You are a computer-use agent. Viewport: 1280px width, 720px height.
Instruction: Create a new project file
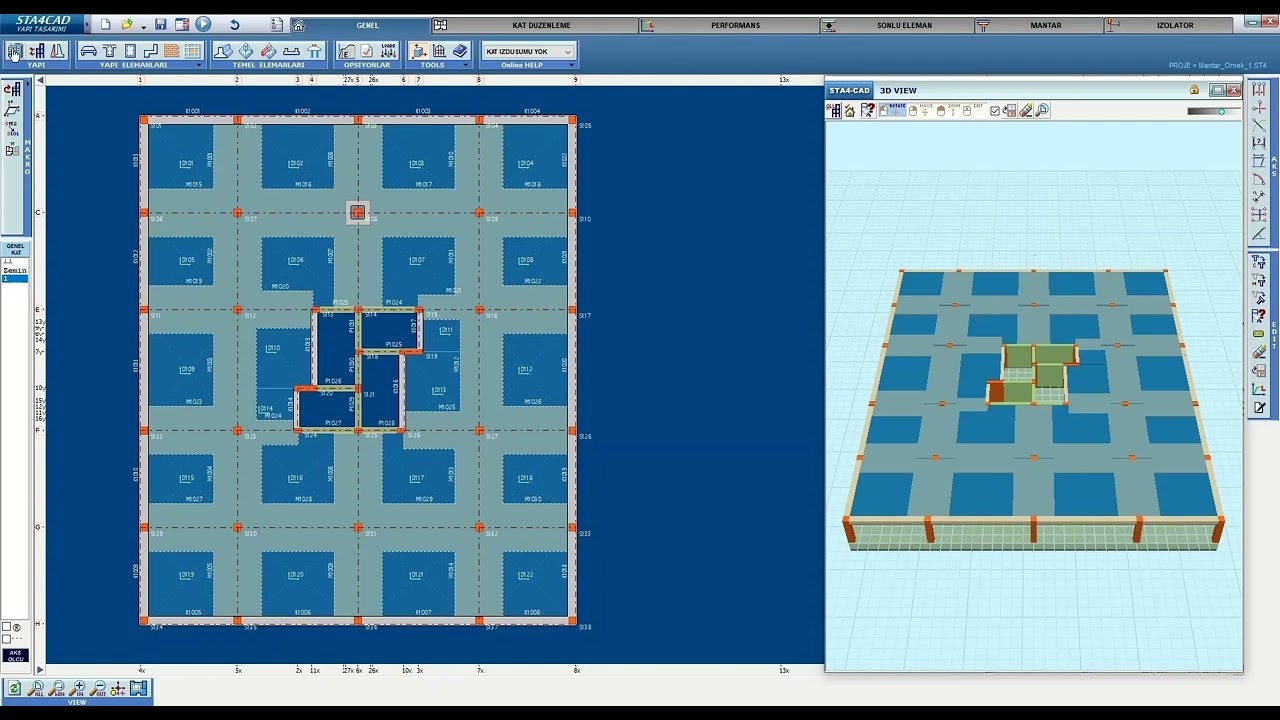[x=105, y=24]
